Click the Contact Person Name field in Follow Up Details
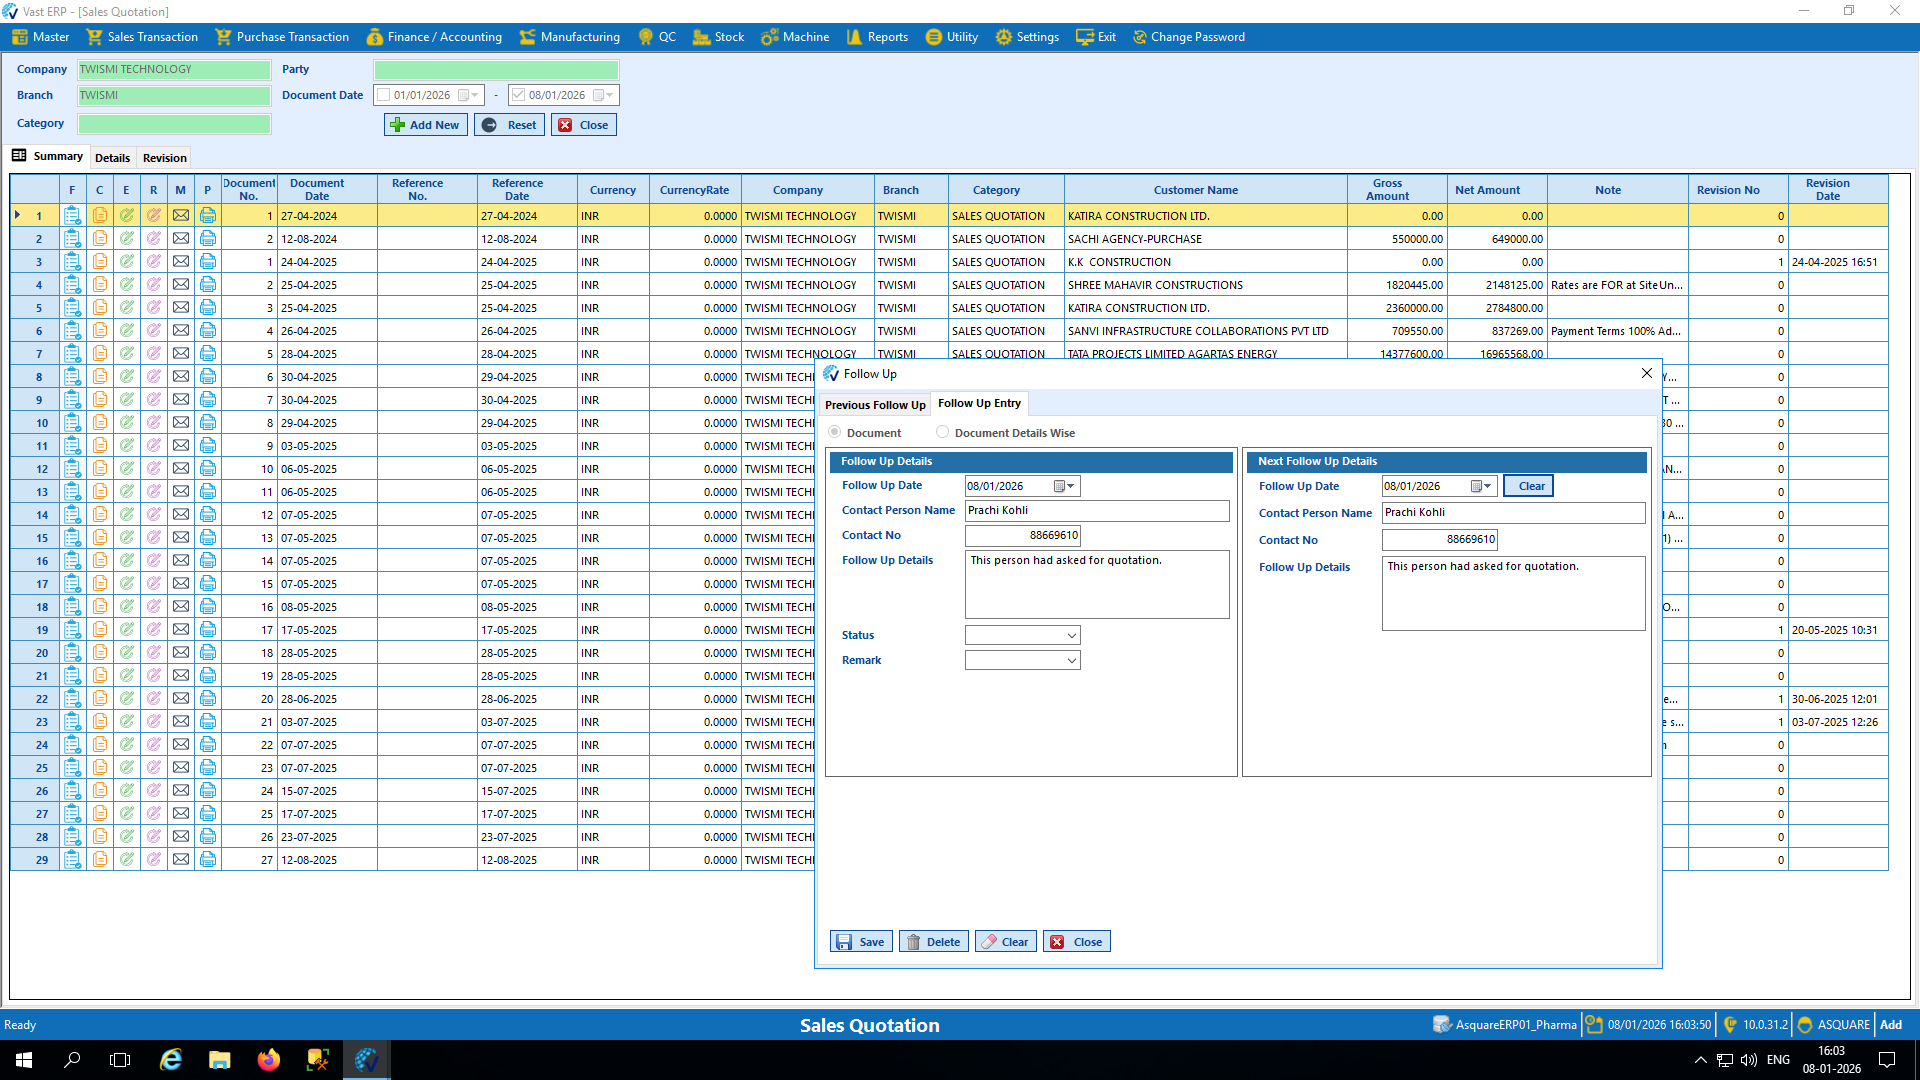Image resolution: width=1920 pixels, height=1080 pixels. coord(1096,511)
